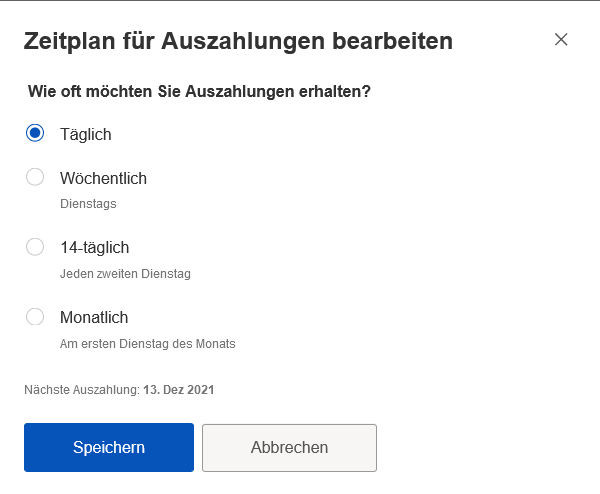Click the "14-täglich" option label
The image size is (600, 494).
(94, 248)
